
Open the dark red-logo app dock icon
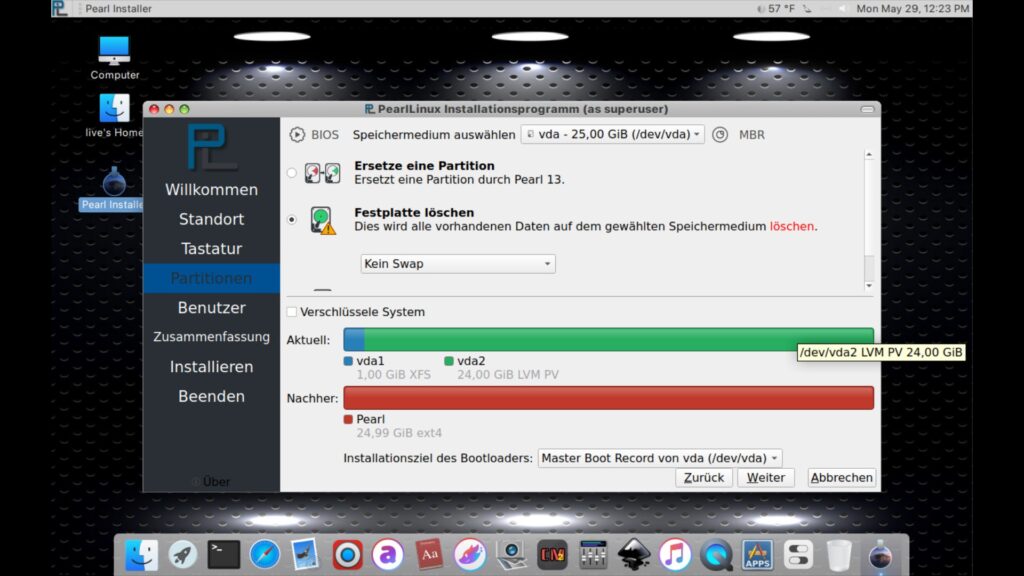(x=552, y=554)
